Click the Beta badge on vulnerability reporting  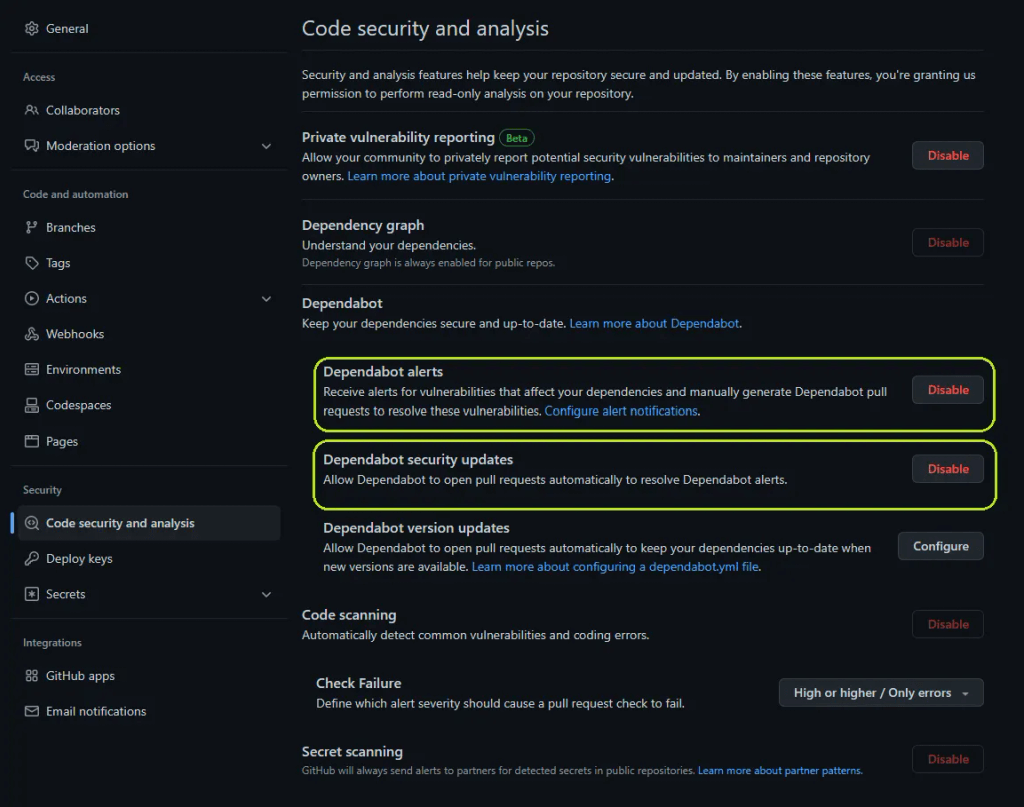click(x=516, y=137)
